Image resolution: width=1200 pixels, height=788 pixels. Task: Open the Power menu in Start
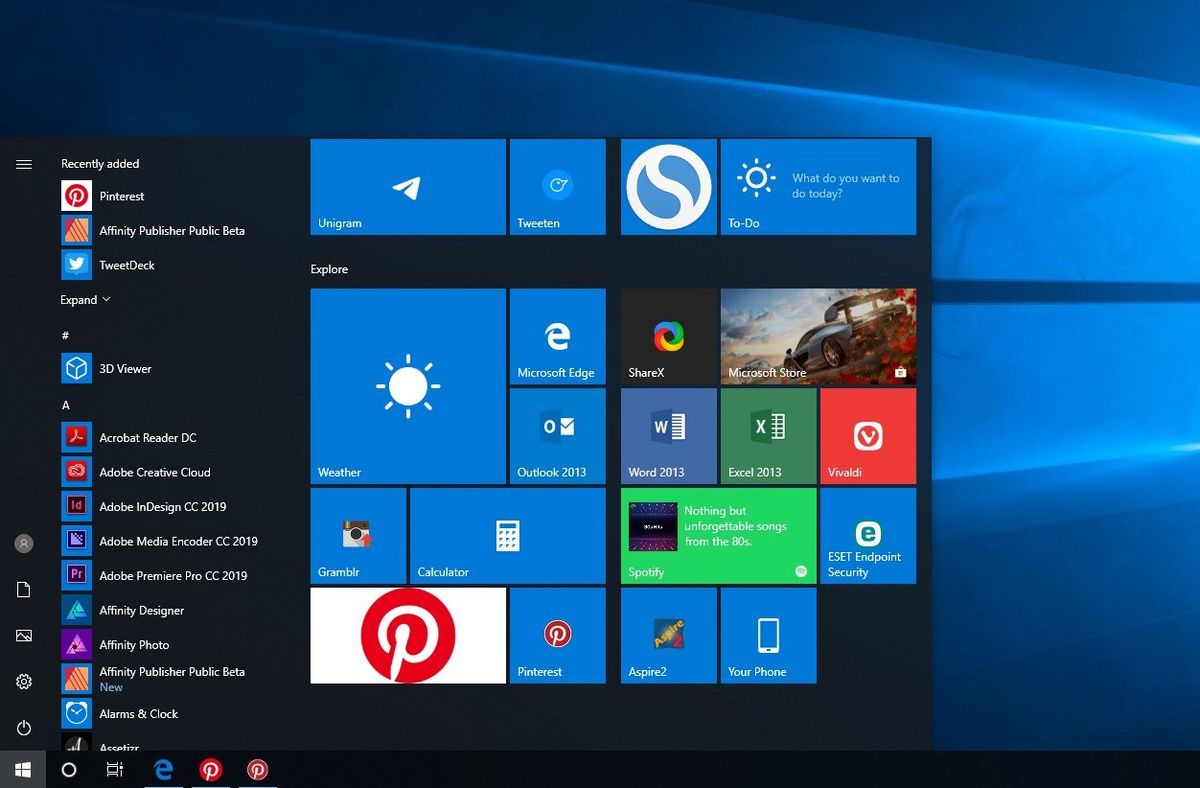point(23,728)
